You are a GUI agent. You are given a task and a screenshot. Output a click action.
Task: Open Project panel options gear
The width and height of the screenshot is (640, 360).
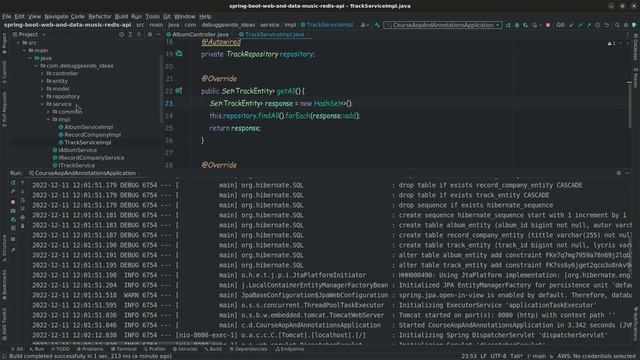coord(150,35)
